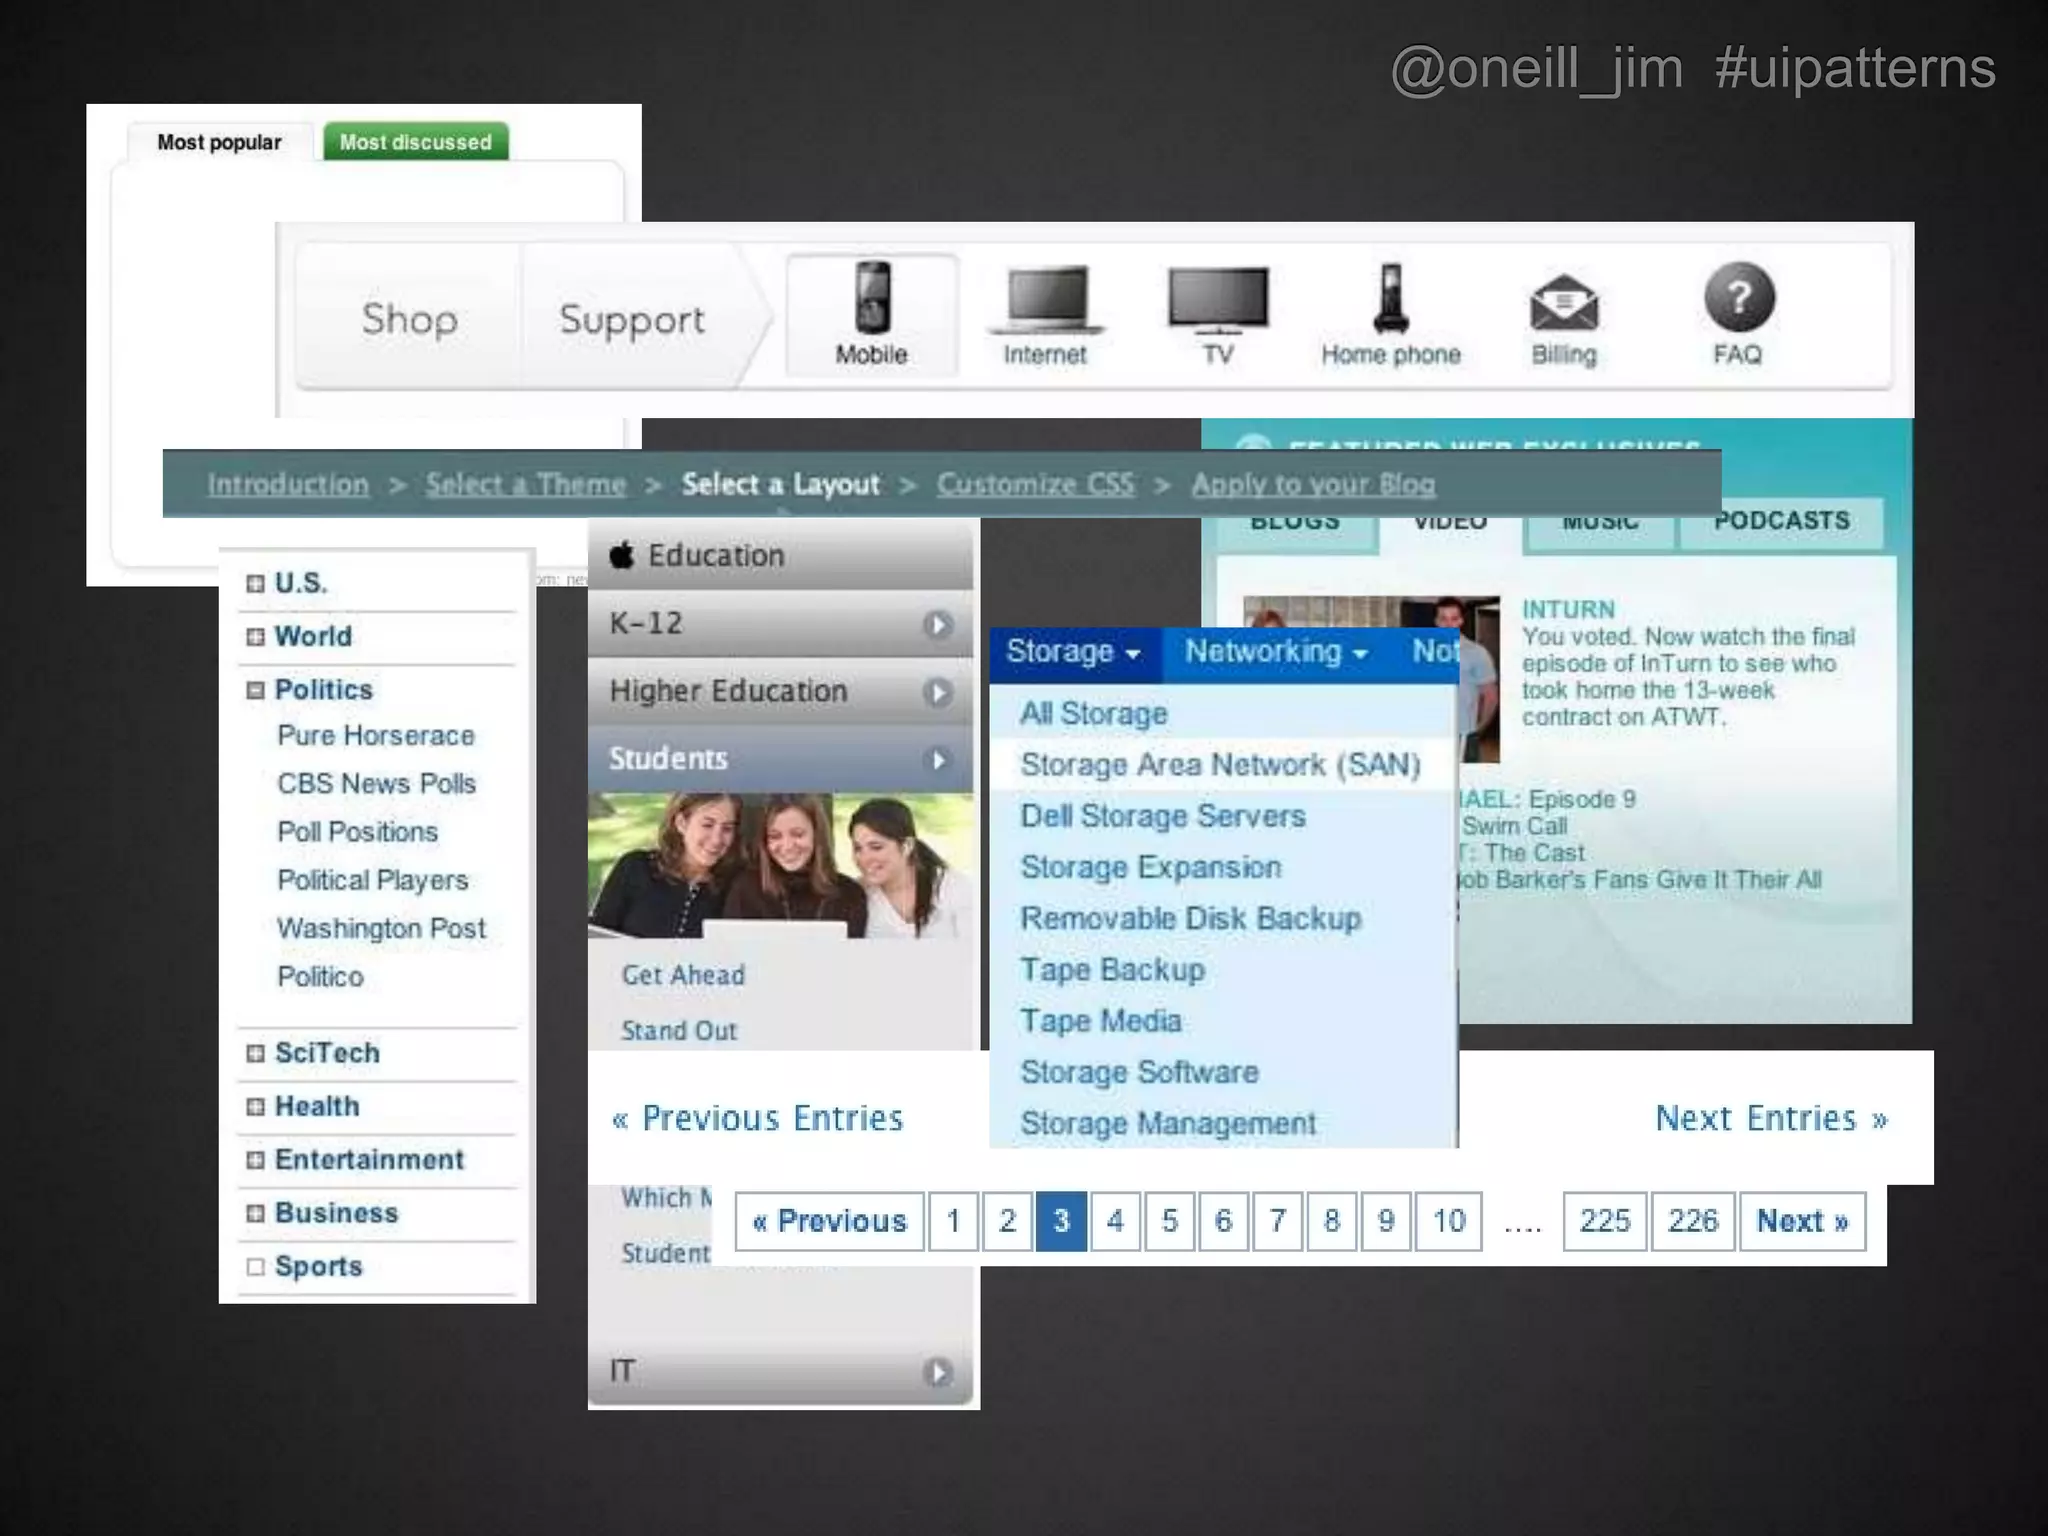Expand the SciTech section
This screenshot has width=2048, height=1536.
pyautogui.click(x=256, y=1053)
